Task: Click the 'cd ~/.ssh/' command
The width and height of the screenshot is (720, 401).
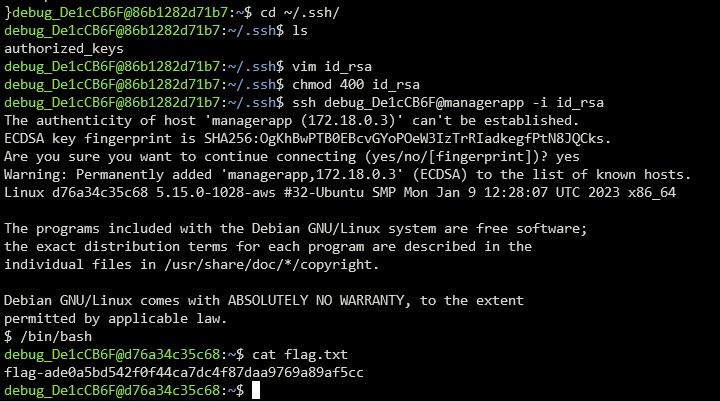Action: tap(300, 12)
